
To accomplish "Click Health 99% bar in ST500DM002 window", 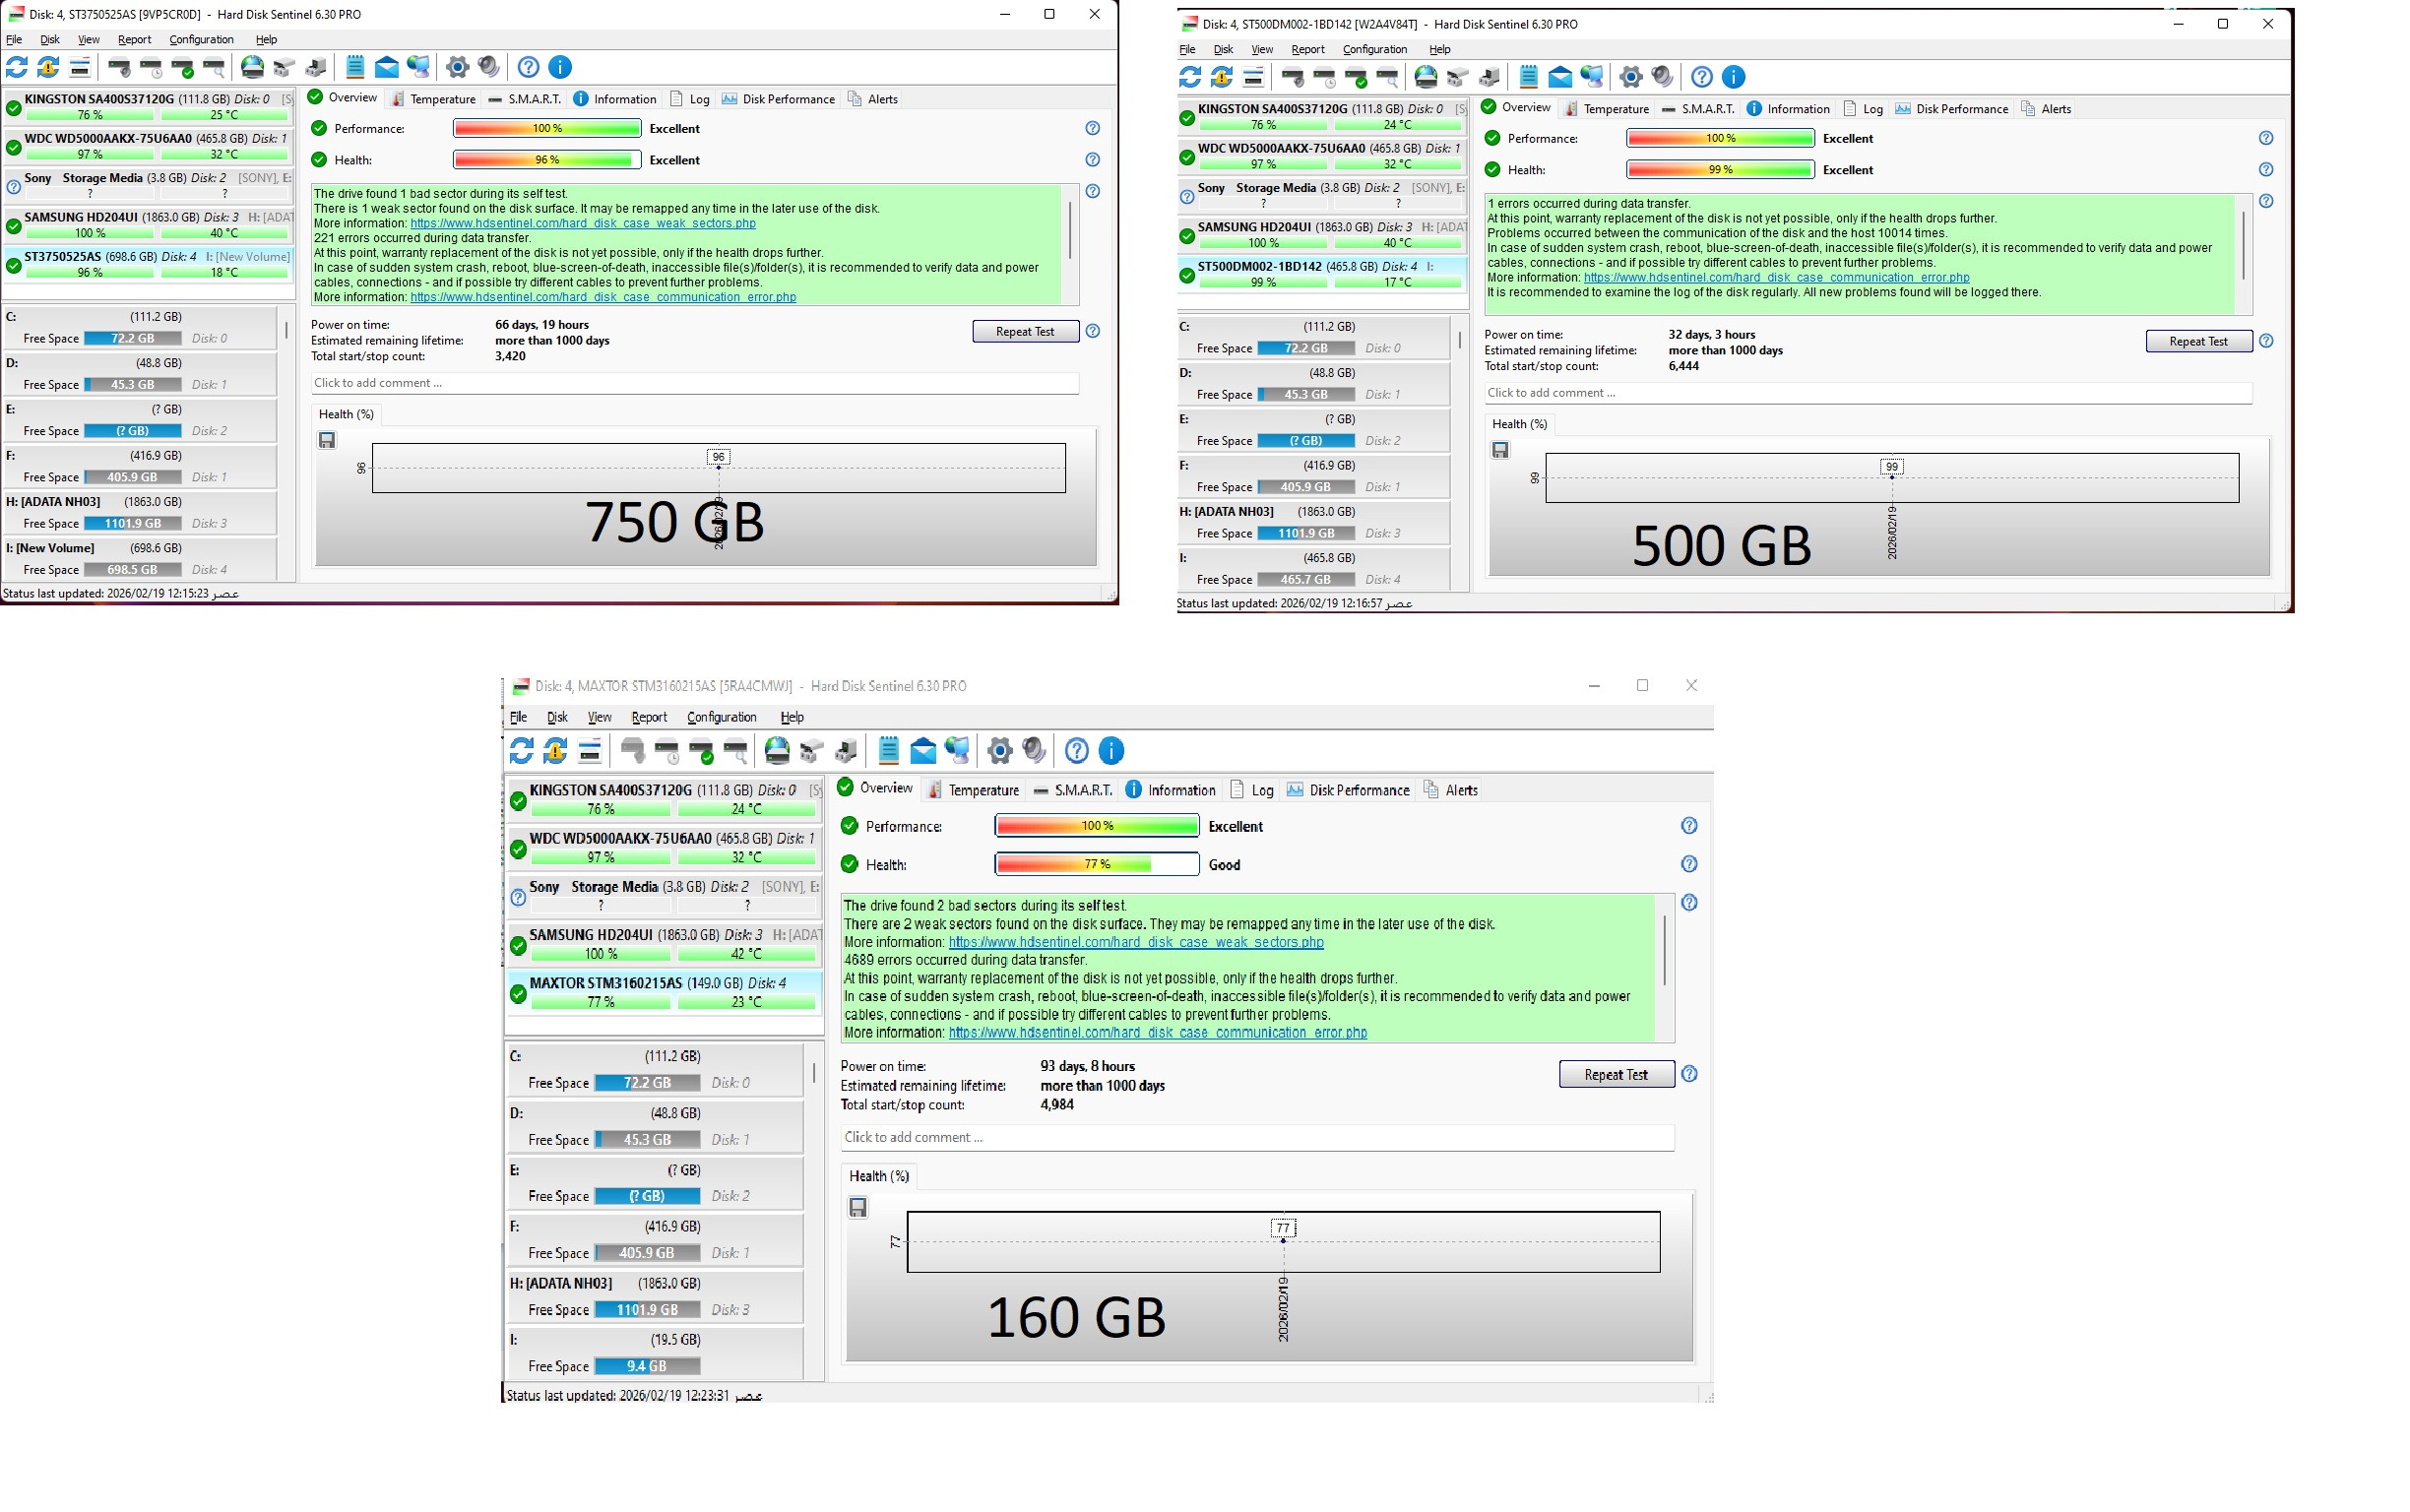I will (x=1719, y=170).
